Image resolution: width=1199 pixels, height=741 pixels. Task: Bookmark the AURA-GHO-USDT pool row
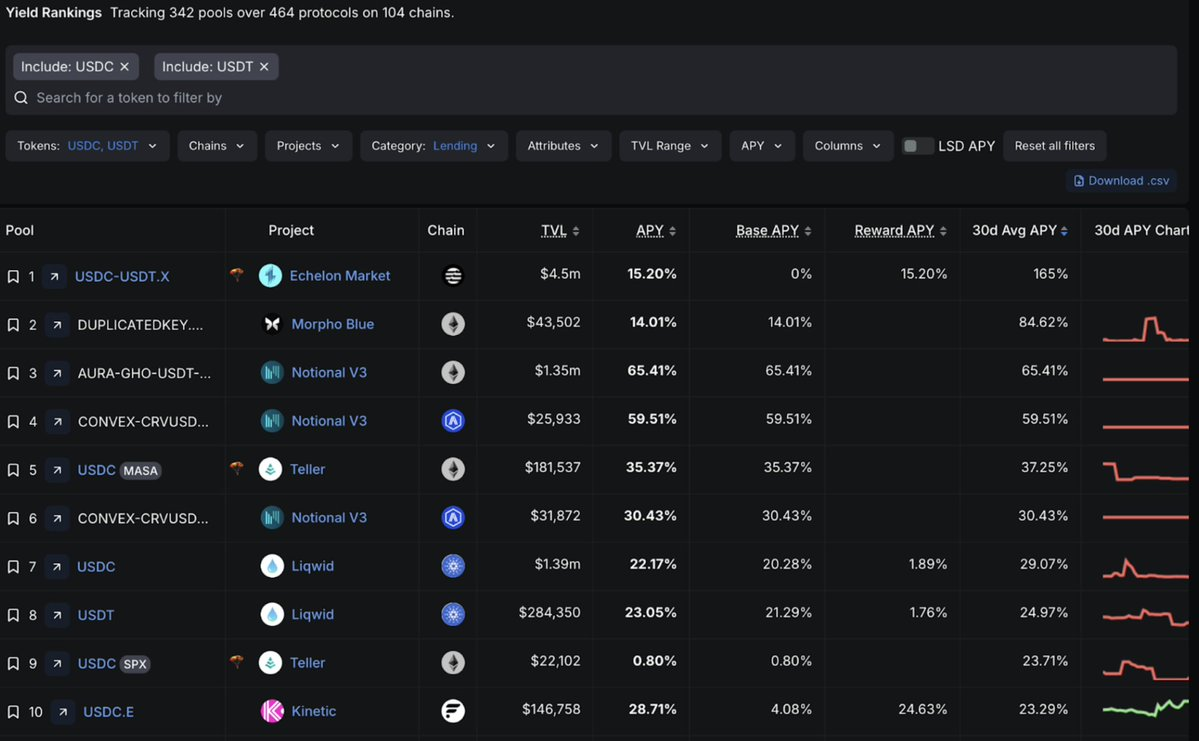coord(13,373)
